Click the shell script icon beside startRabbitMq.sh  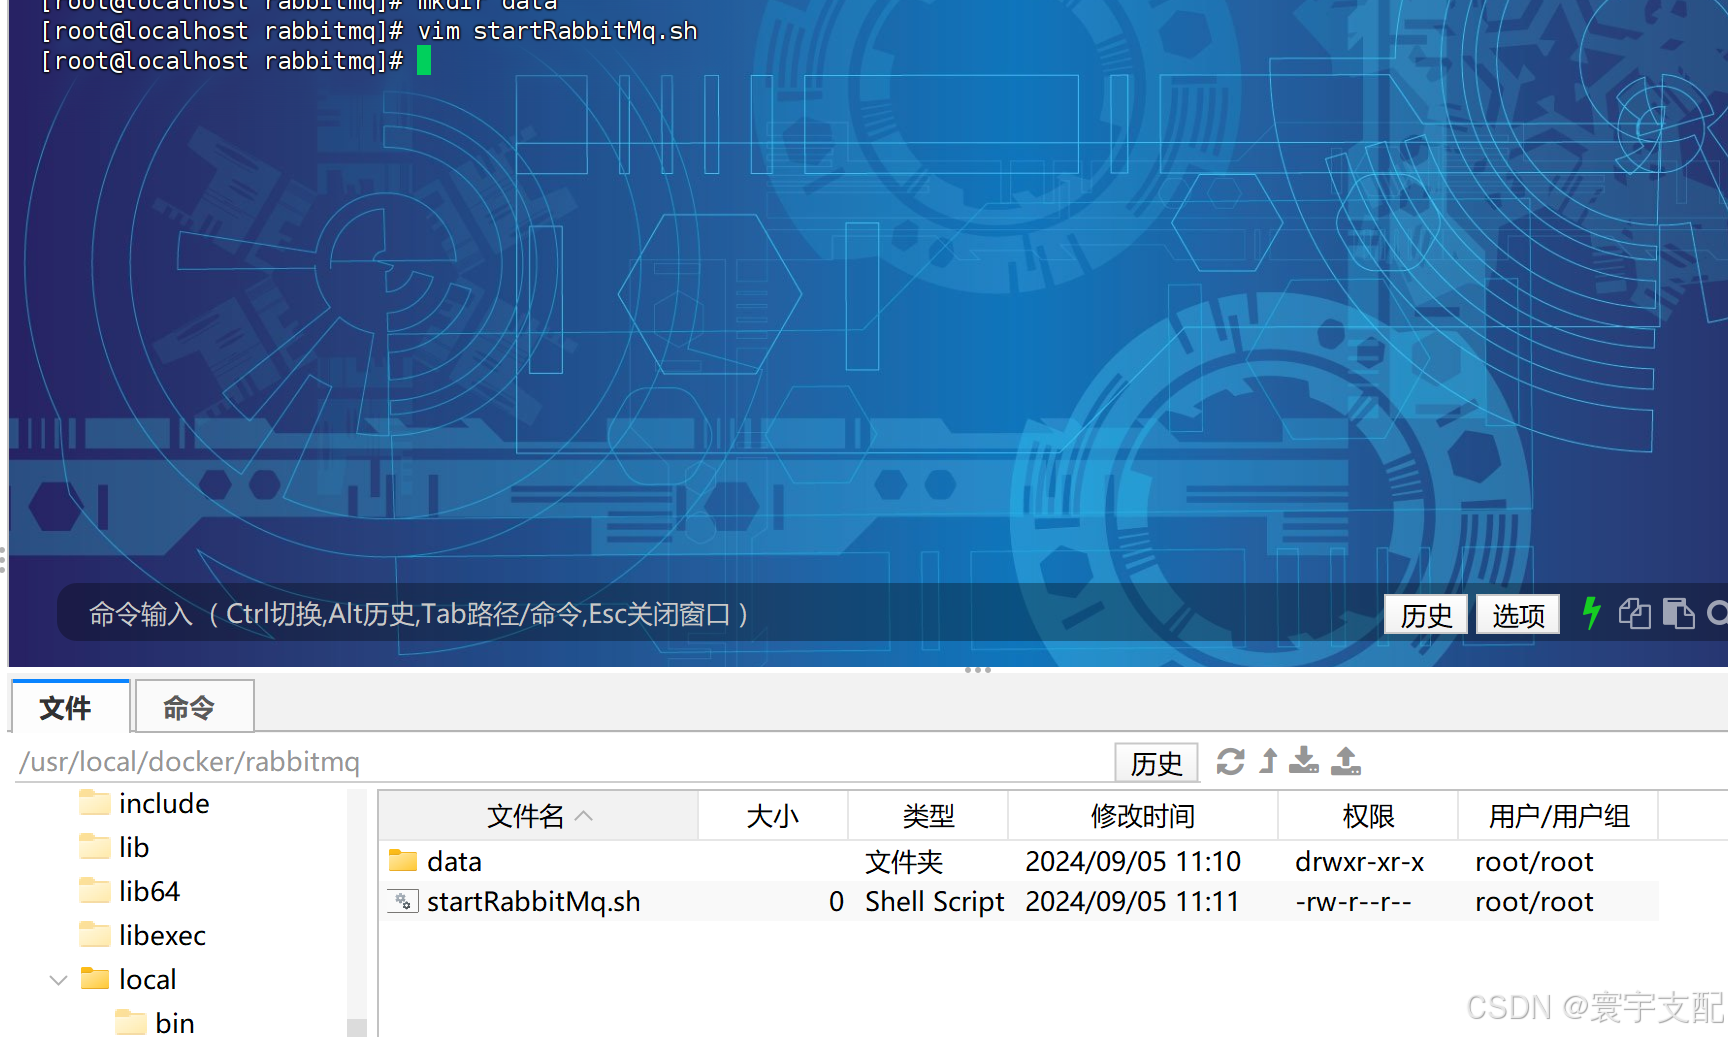click(x=402, y=900)
